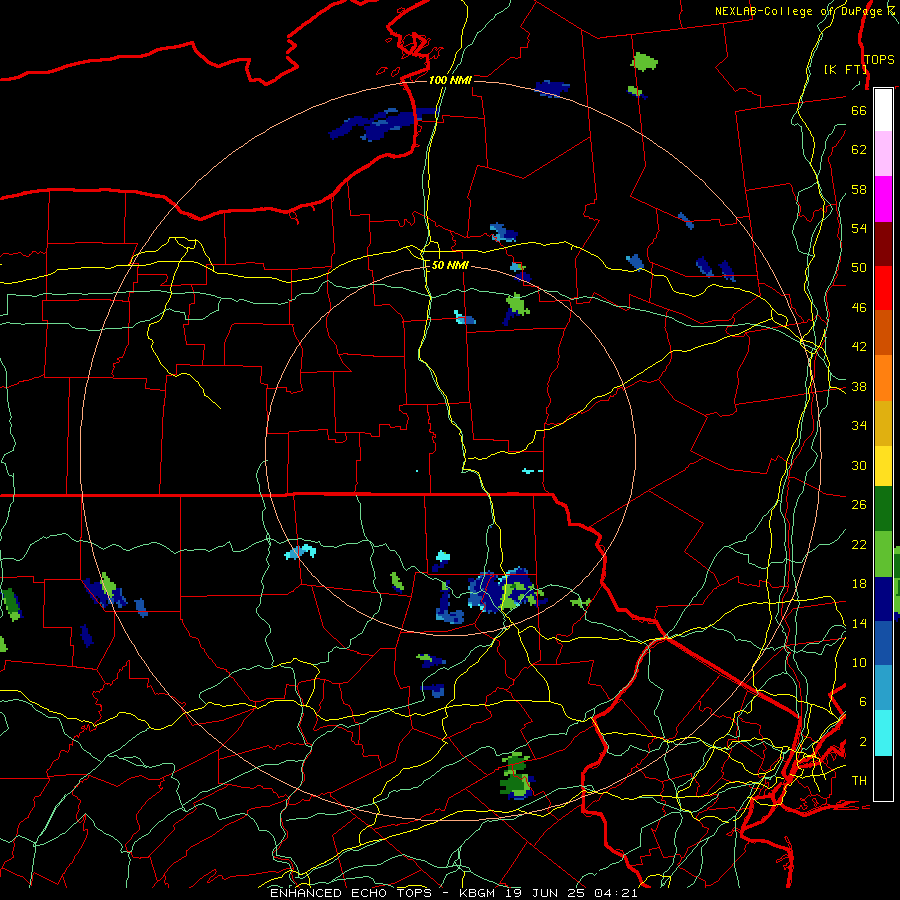Click the legend value "38"
Image resolution: width=900 pixels, height=900 pixels.
click(859, 386)
